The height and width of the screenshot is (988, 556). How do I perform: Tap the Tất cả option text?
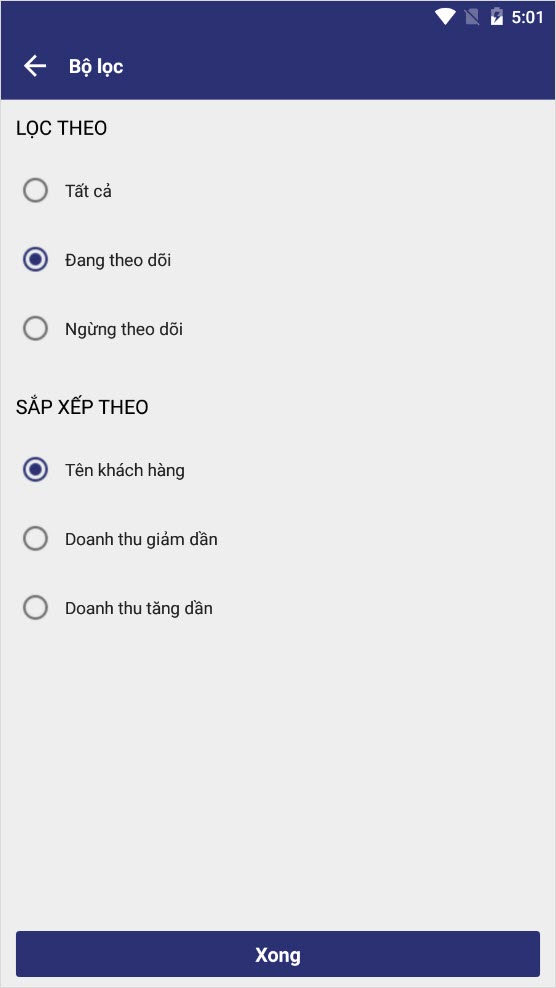[x=88, y=191]
